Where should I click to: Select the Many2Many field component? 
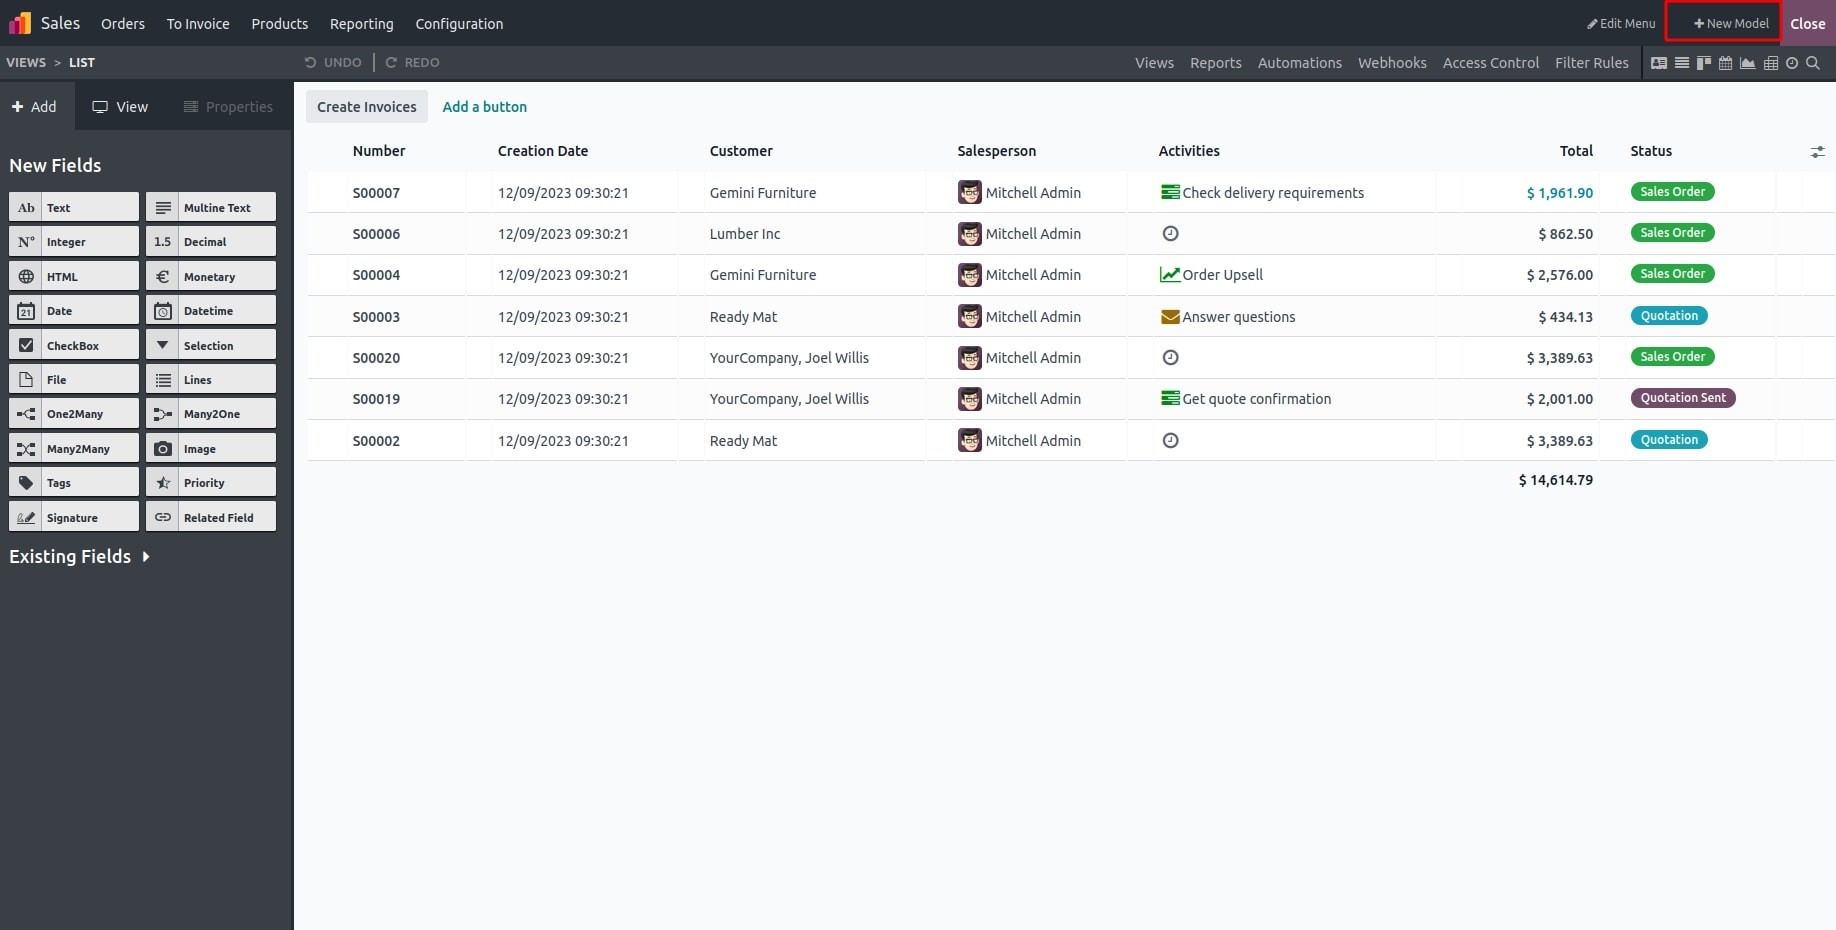point(74,448)
